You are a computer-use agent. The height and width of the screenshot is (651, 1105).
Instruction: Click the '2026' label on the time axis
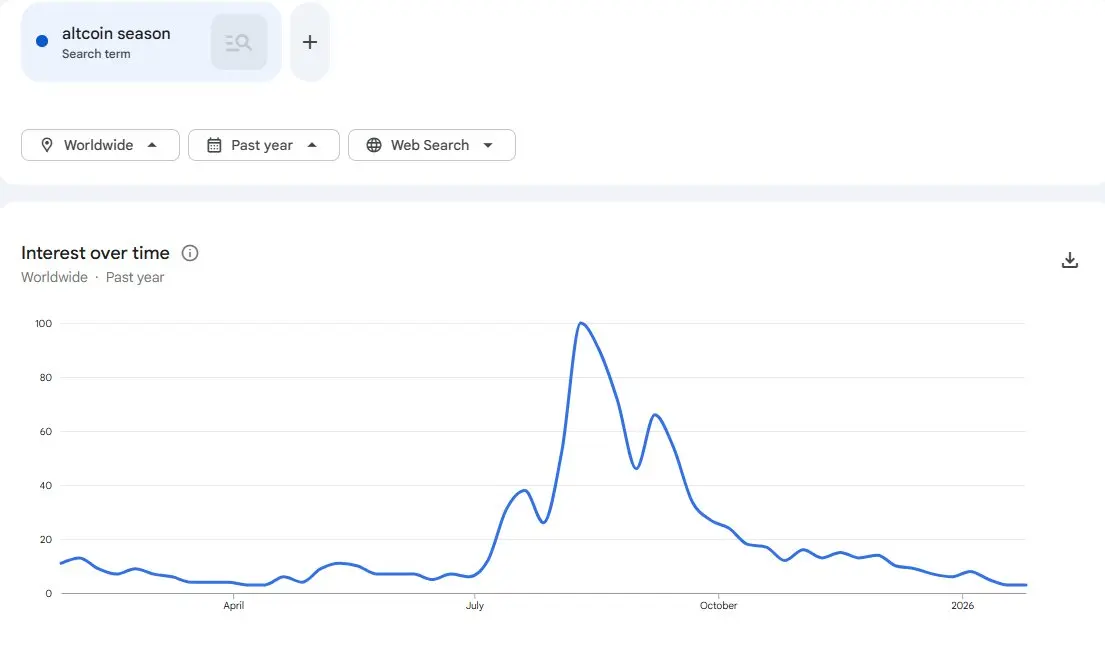(x=962, y=606)
